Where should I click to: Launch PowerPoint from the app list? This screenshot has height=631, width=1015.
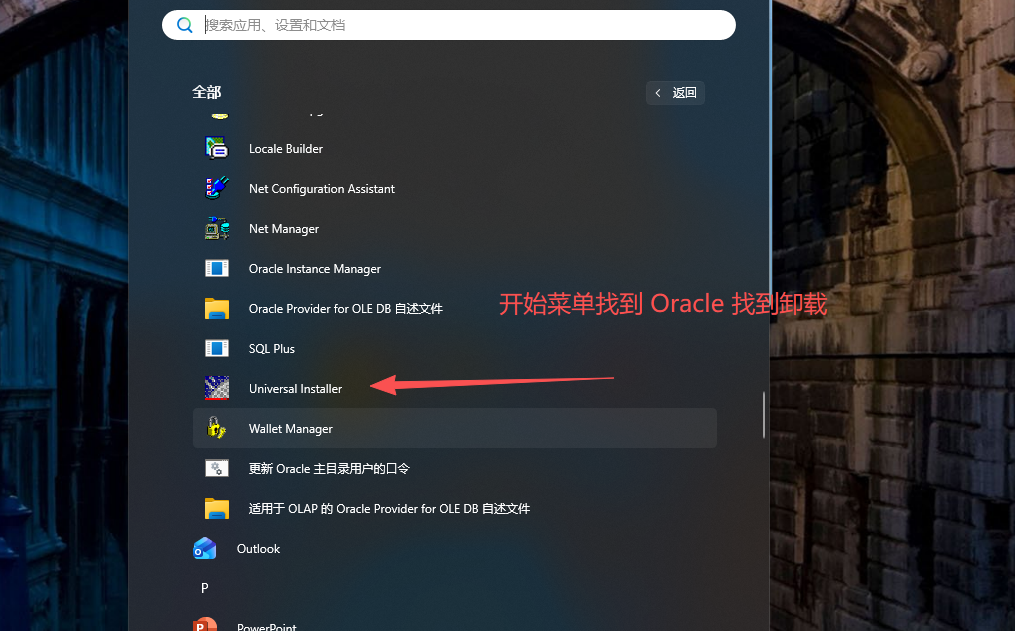[454, 625]
